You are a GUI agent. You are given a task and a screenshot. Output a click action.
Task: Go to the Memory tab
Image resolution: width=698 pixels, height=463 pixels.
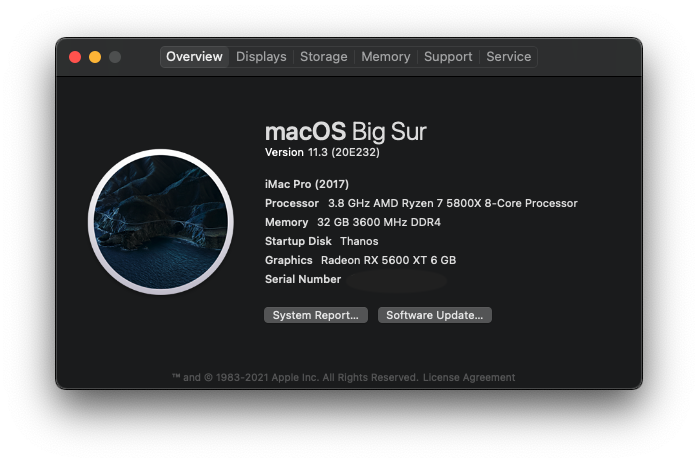(386, 57)
